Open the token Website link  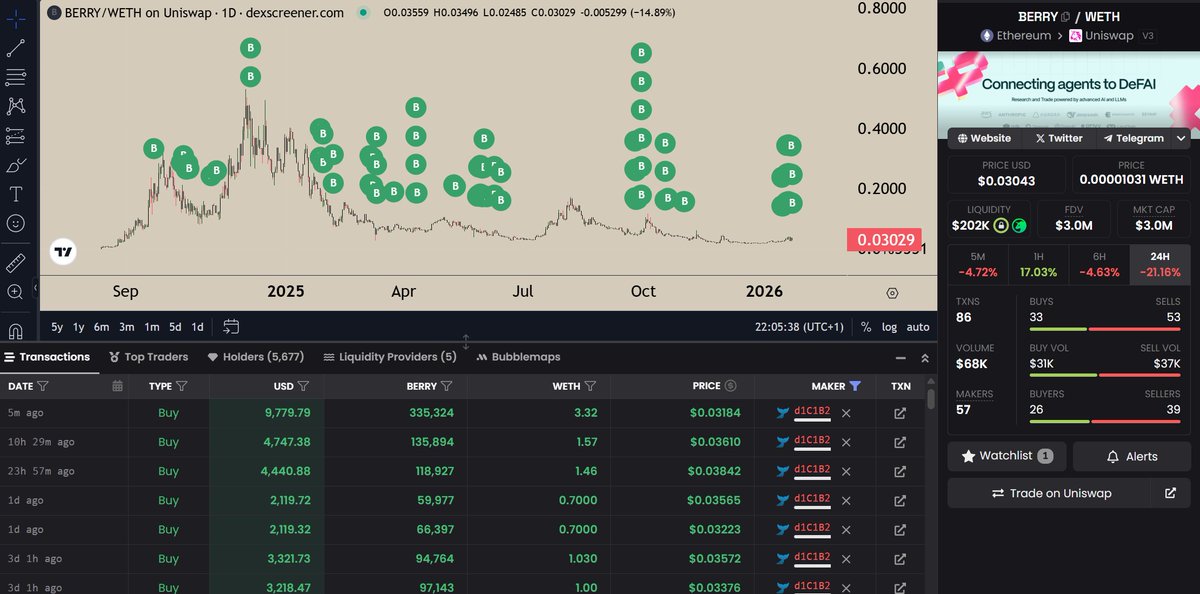[984, 138]
